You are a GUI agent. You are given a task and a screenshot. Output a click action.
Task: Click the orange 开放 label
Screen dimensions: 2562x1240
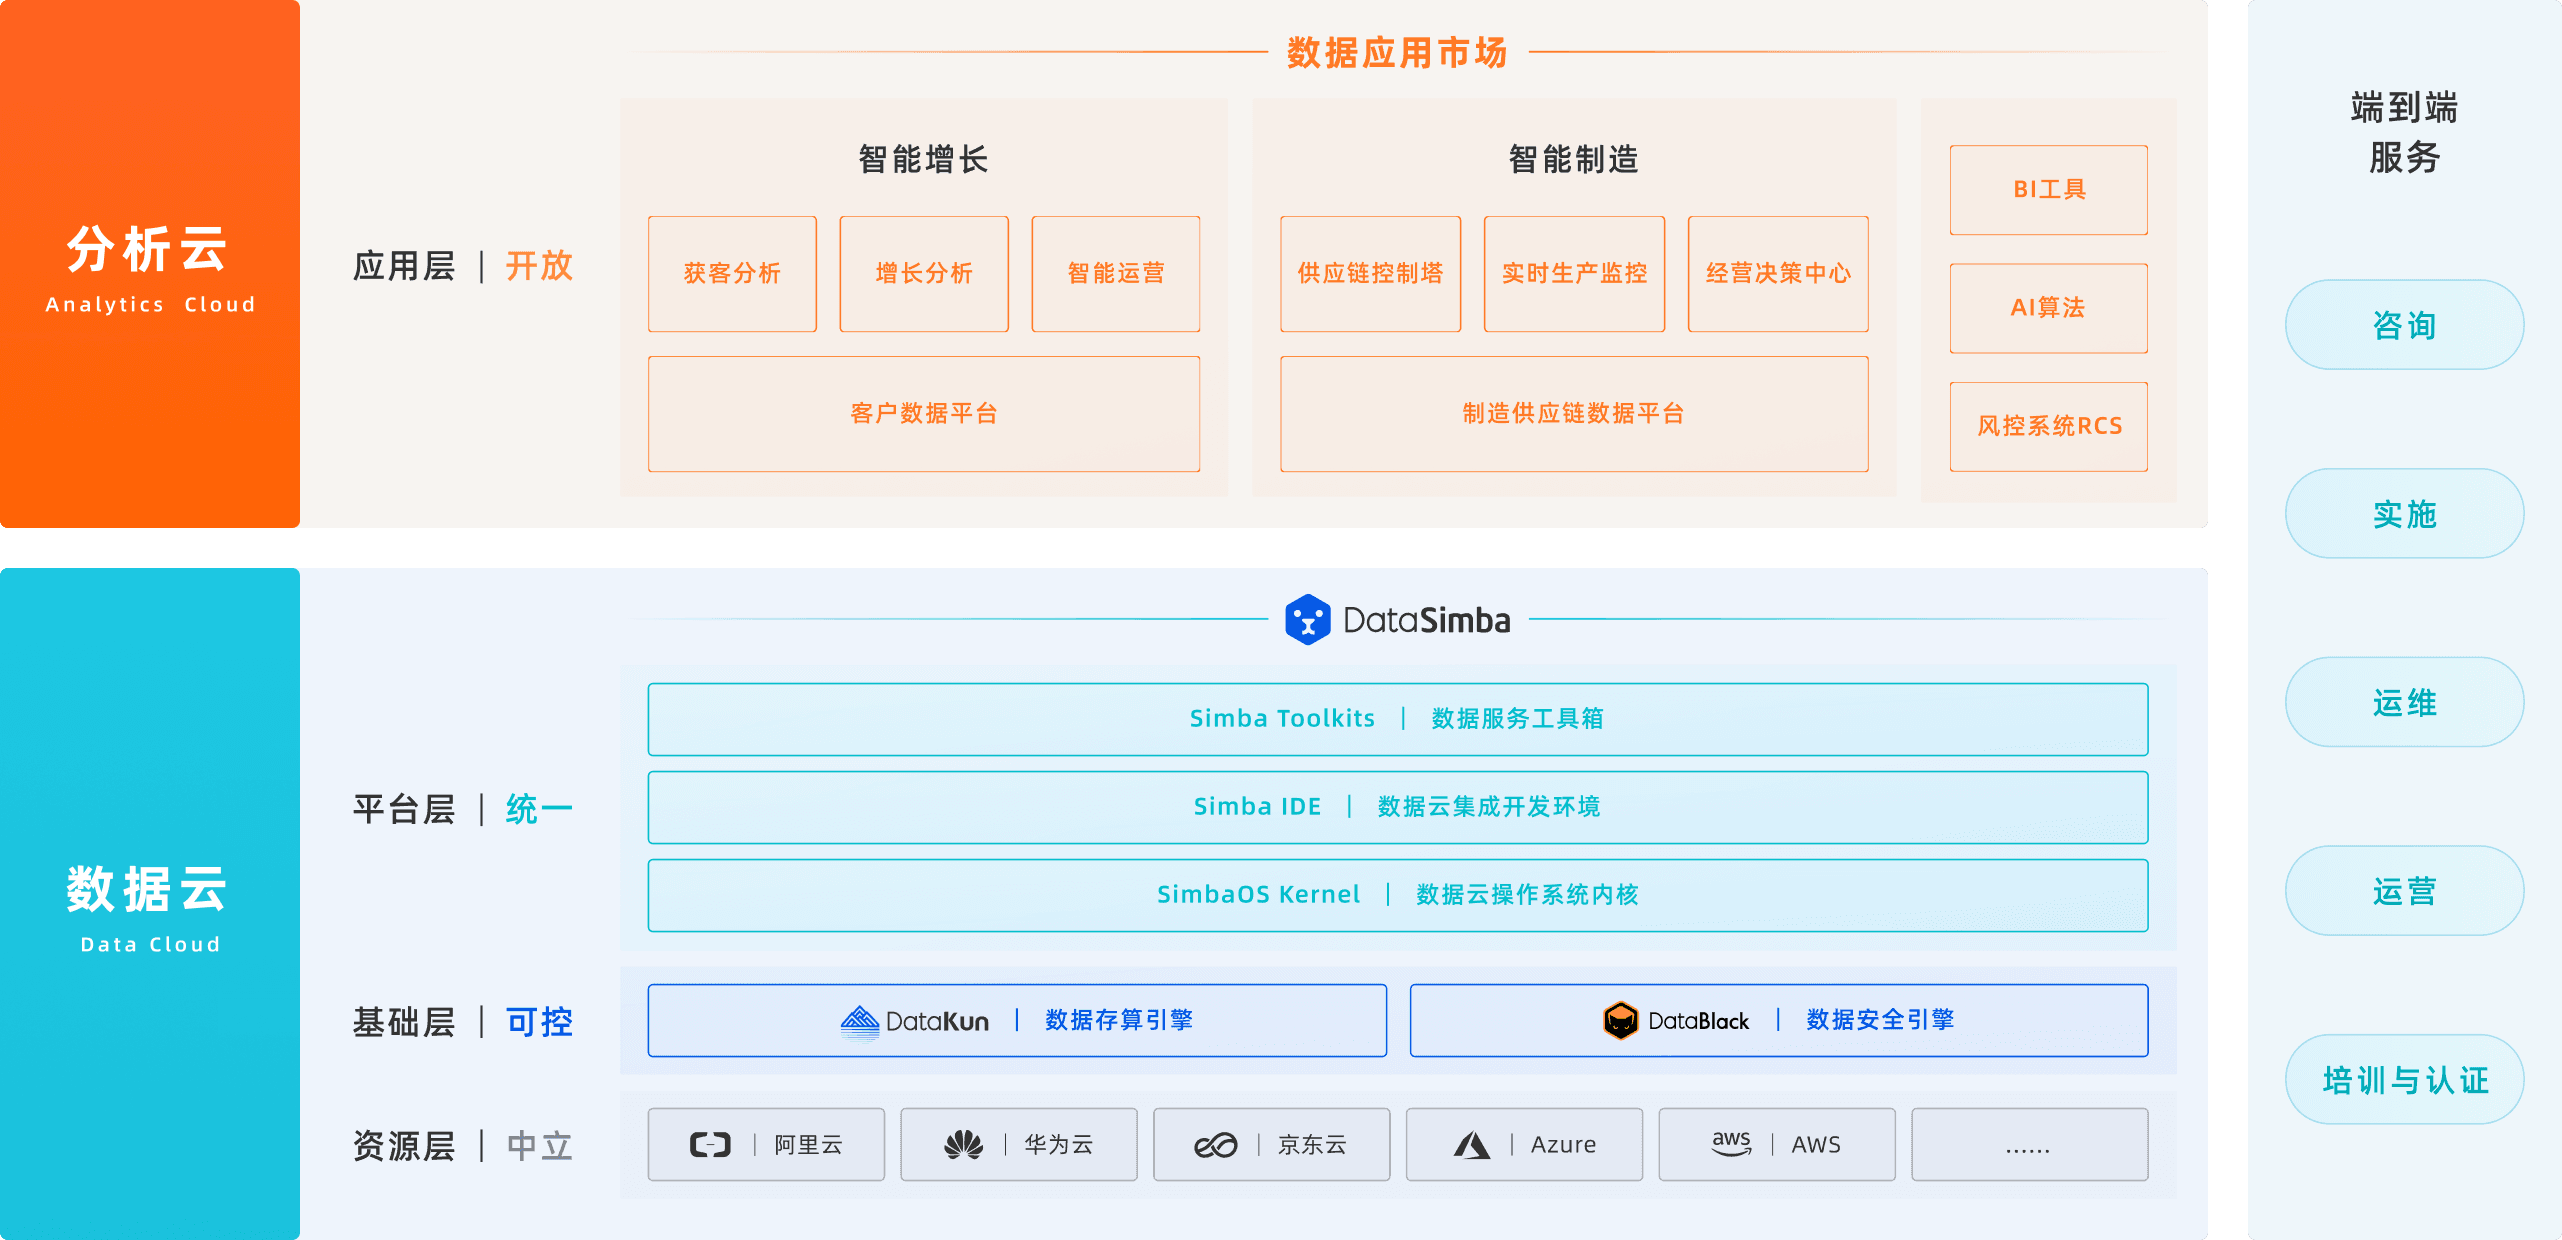point(539,266)
